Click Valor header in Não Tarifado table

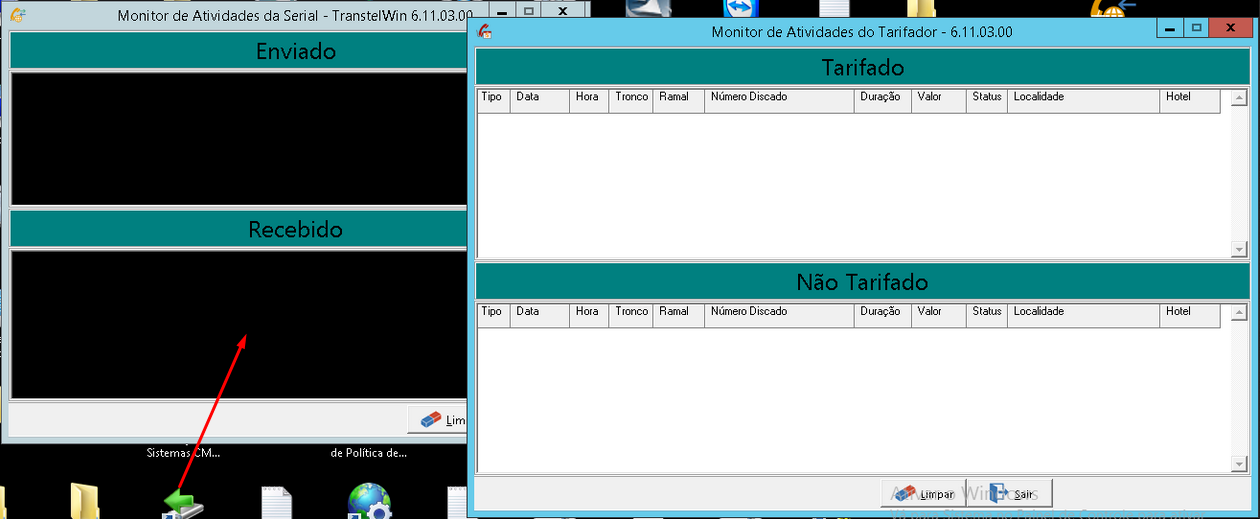coord(939,315)
